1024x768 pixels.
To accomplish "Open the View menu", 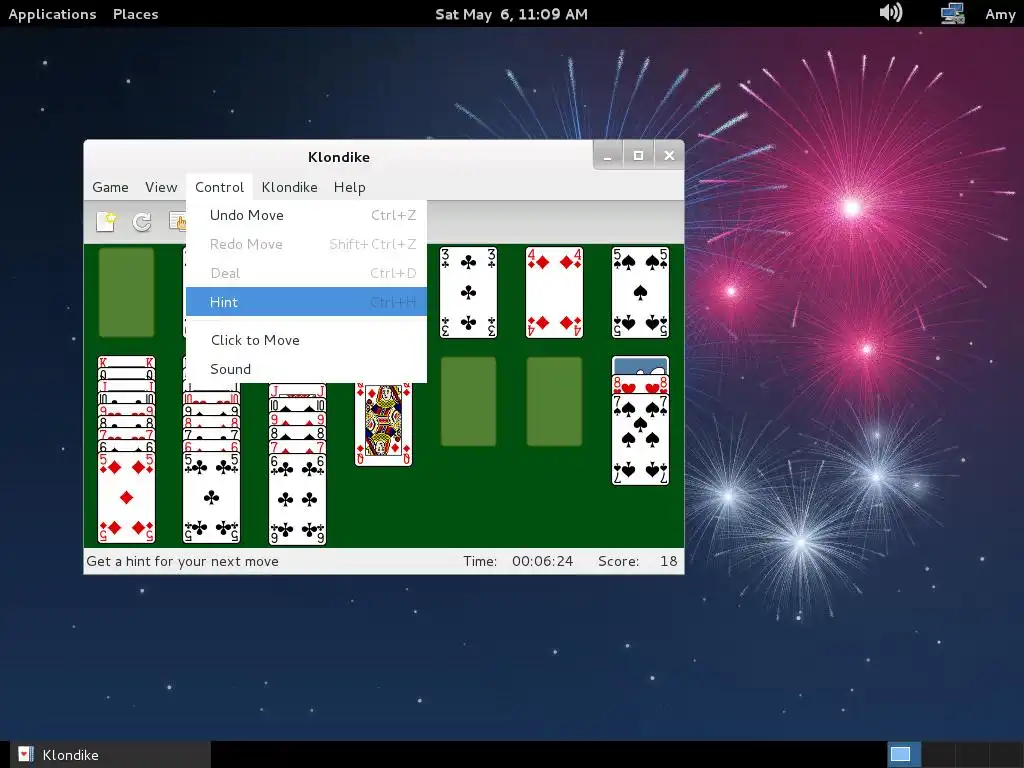I will [161, 187].
